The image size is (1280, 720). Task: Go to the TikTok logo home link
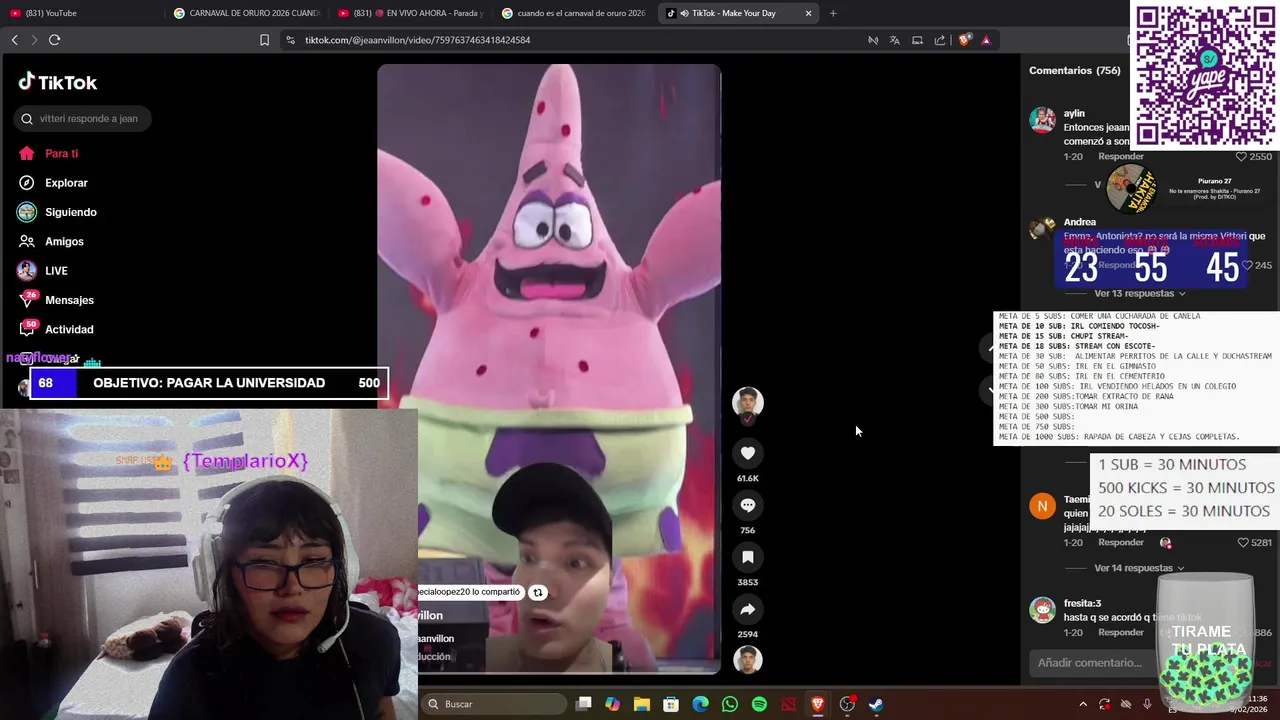(58, 82)
